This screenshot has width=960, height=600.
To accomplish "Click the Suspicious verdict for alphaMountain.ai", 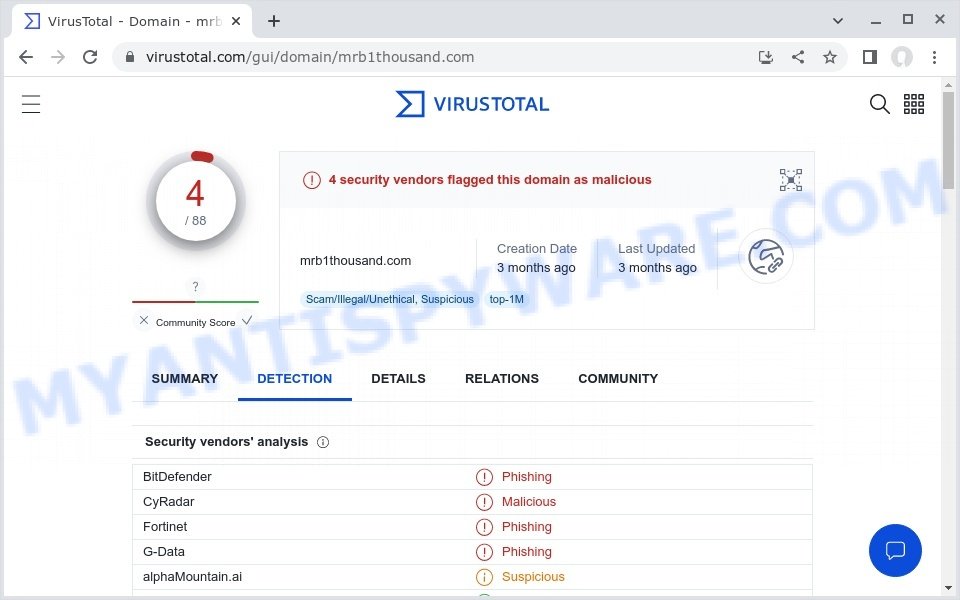I will pyautogui.click(x=533, y=577).
